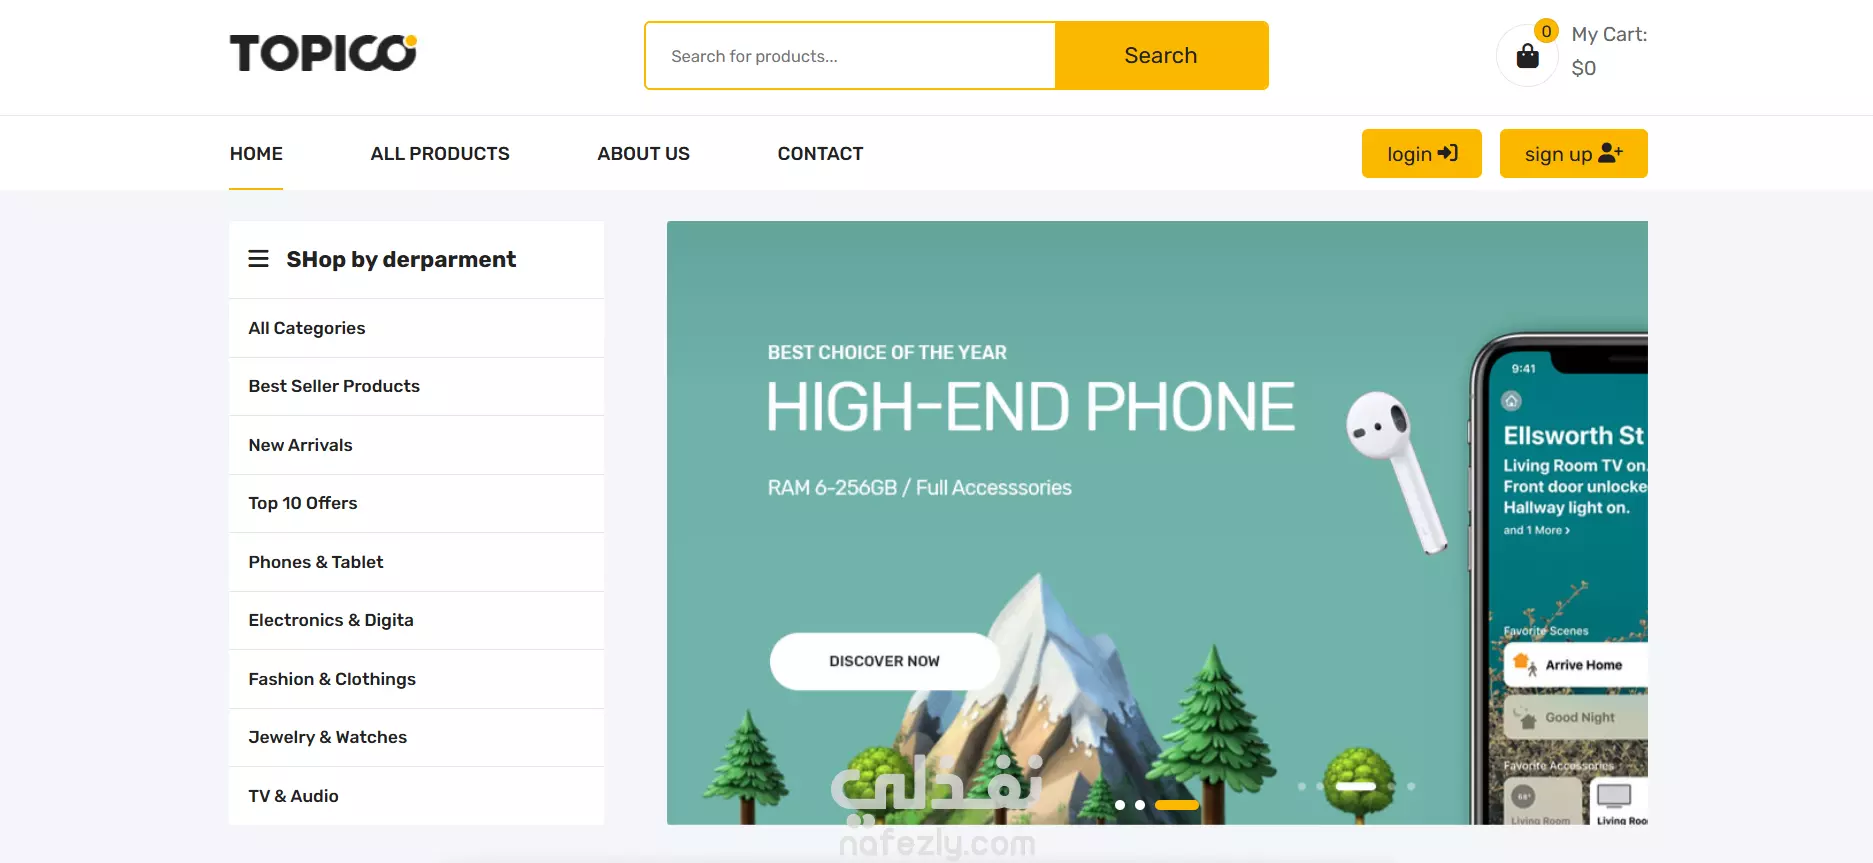Open the shopping cart bag icon
The width and height of the screenshot is (1873, 863).
coord(1527,56)
